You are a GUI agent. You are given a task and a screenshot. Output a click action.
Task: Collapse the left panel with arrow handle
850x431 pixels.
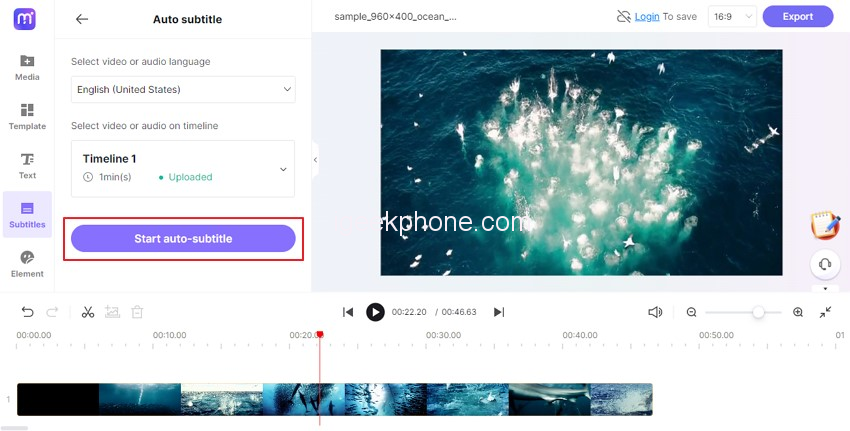click(x=315, y=160)
